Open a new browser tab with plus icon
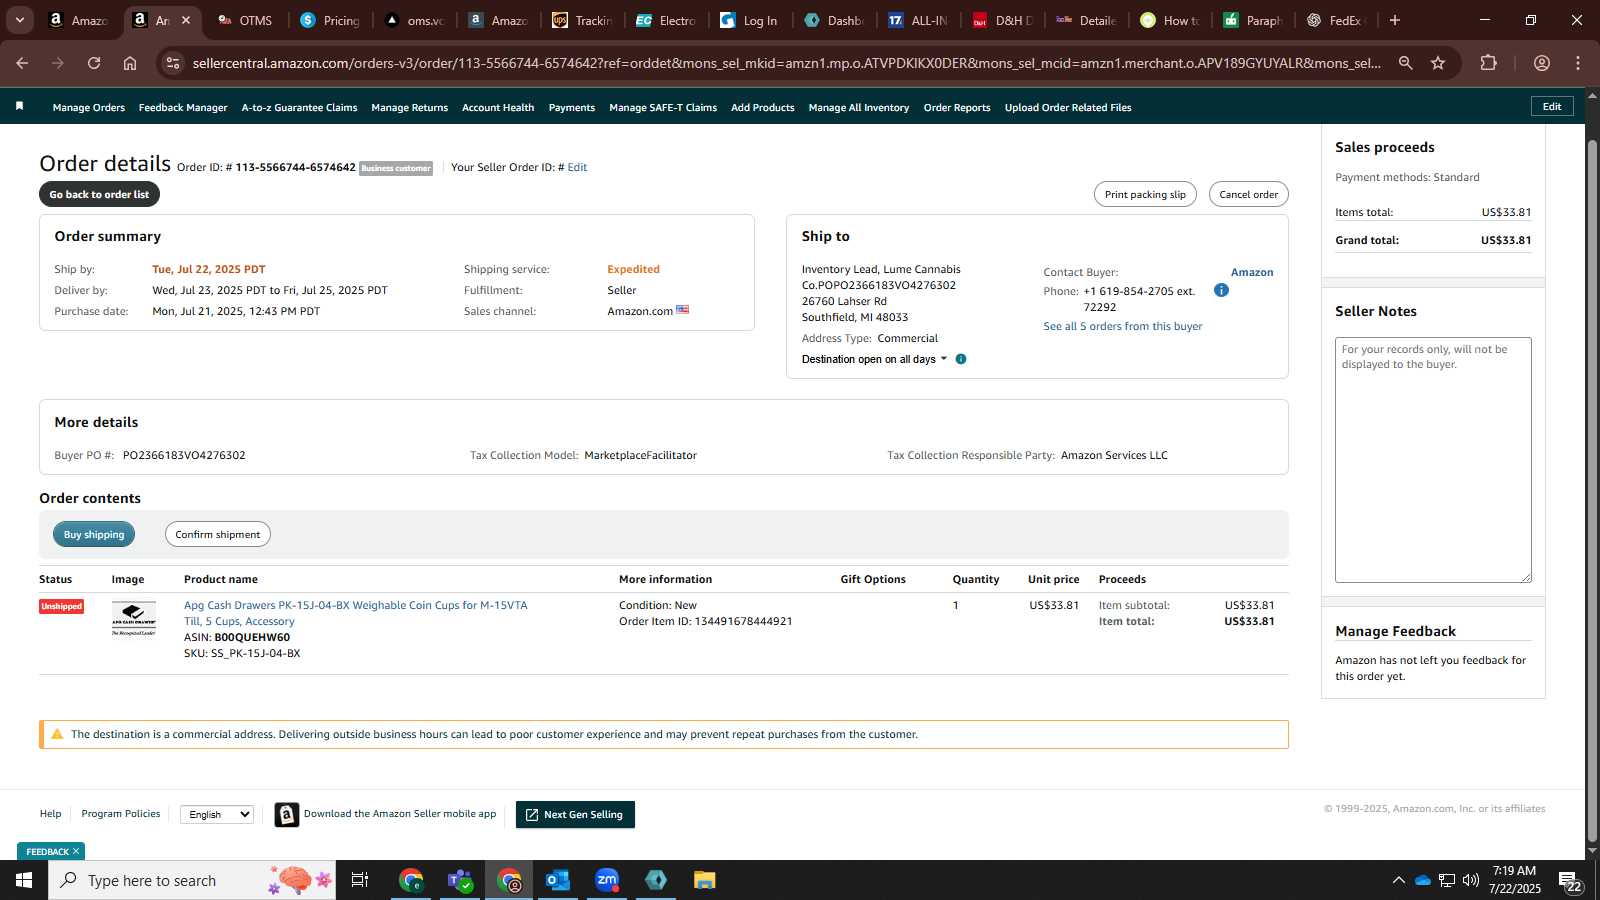 1395,20
